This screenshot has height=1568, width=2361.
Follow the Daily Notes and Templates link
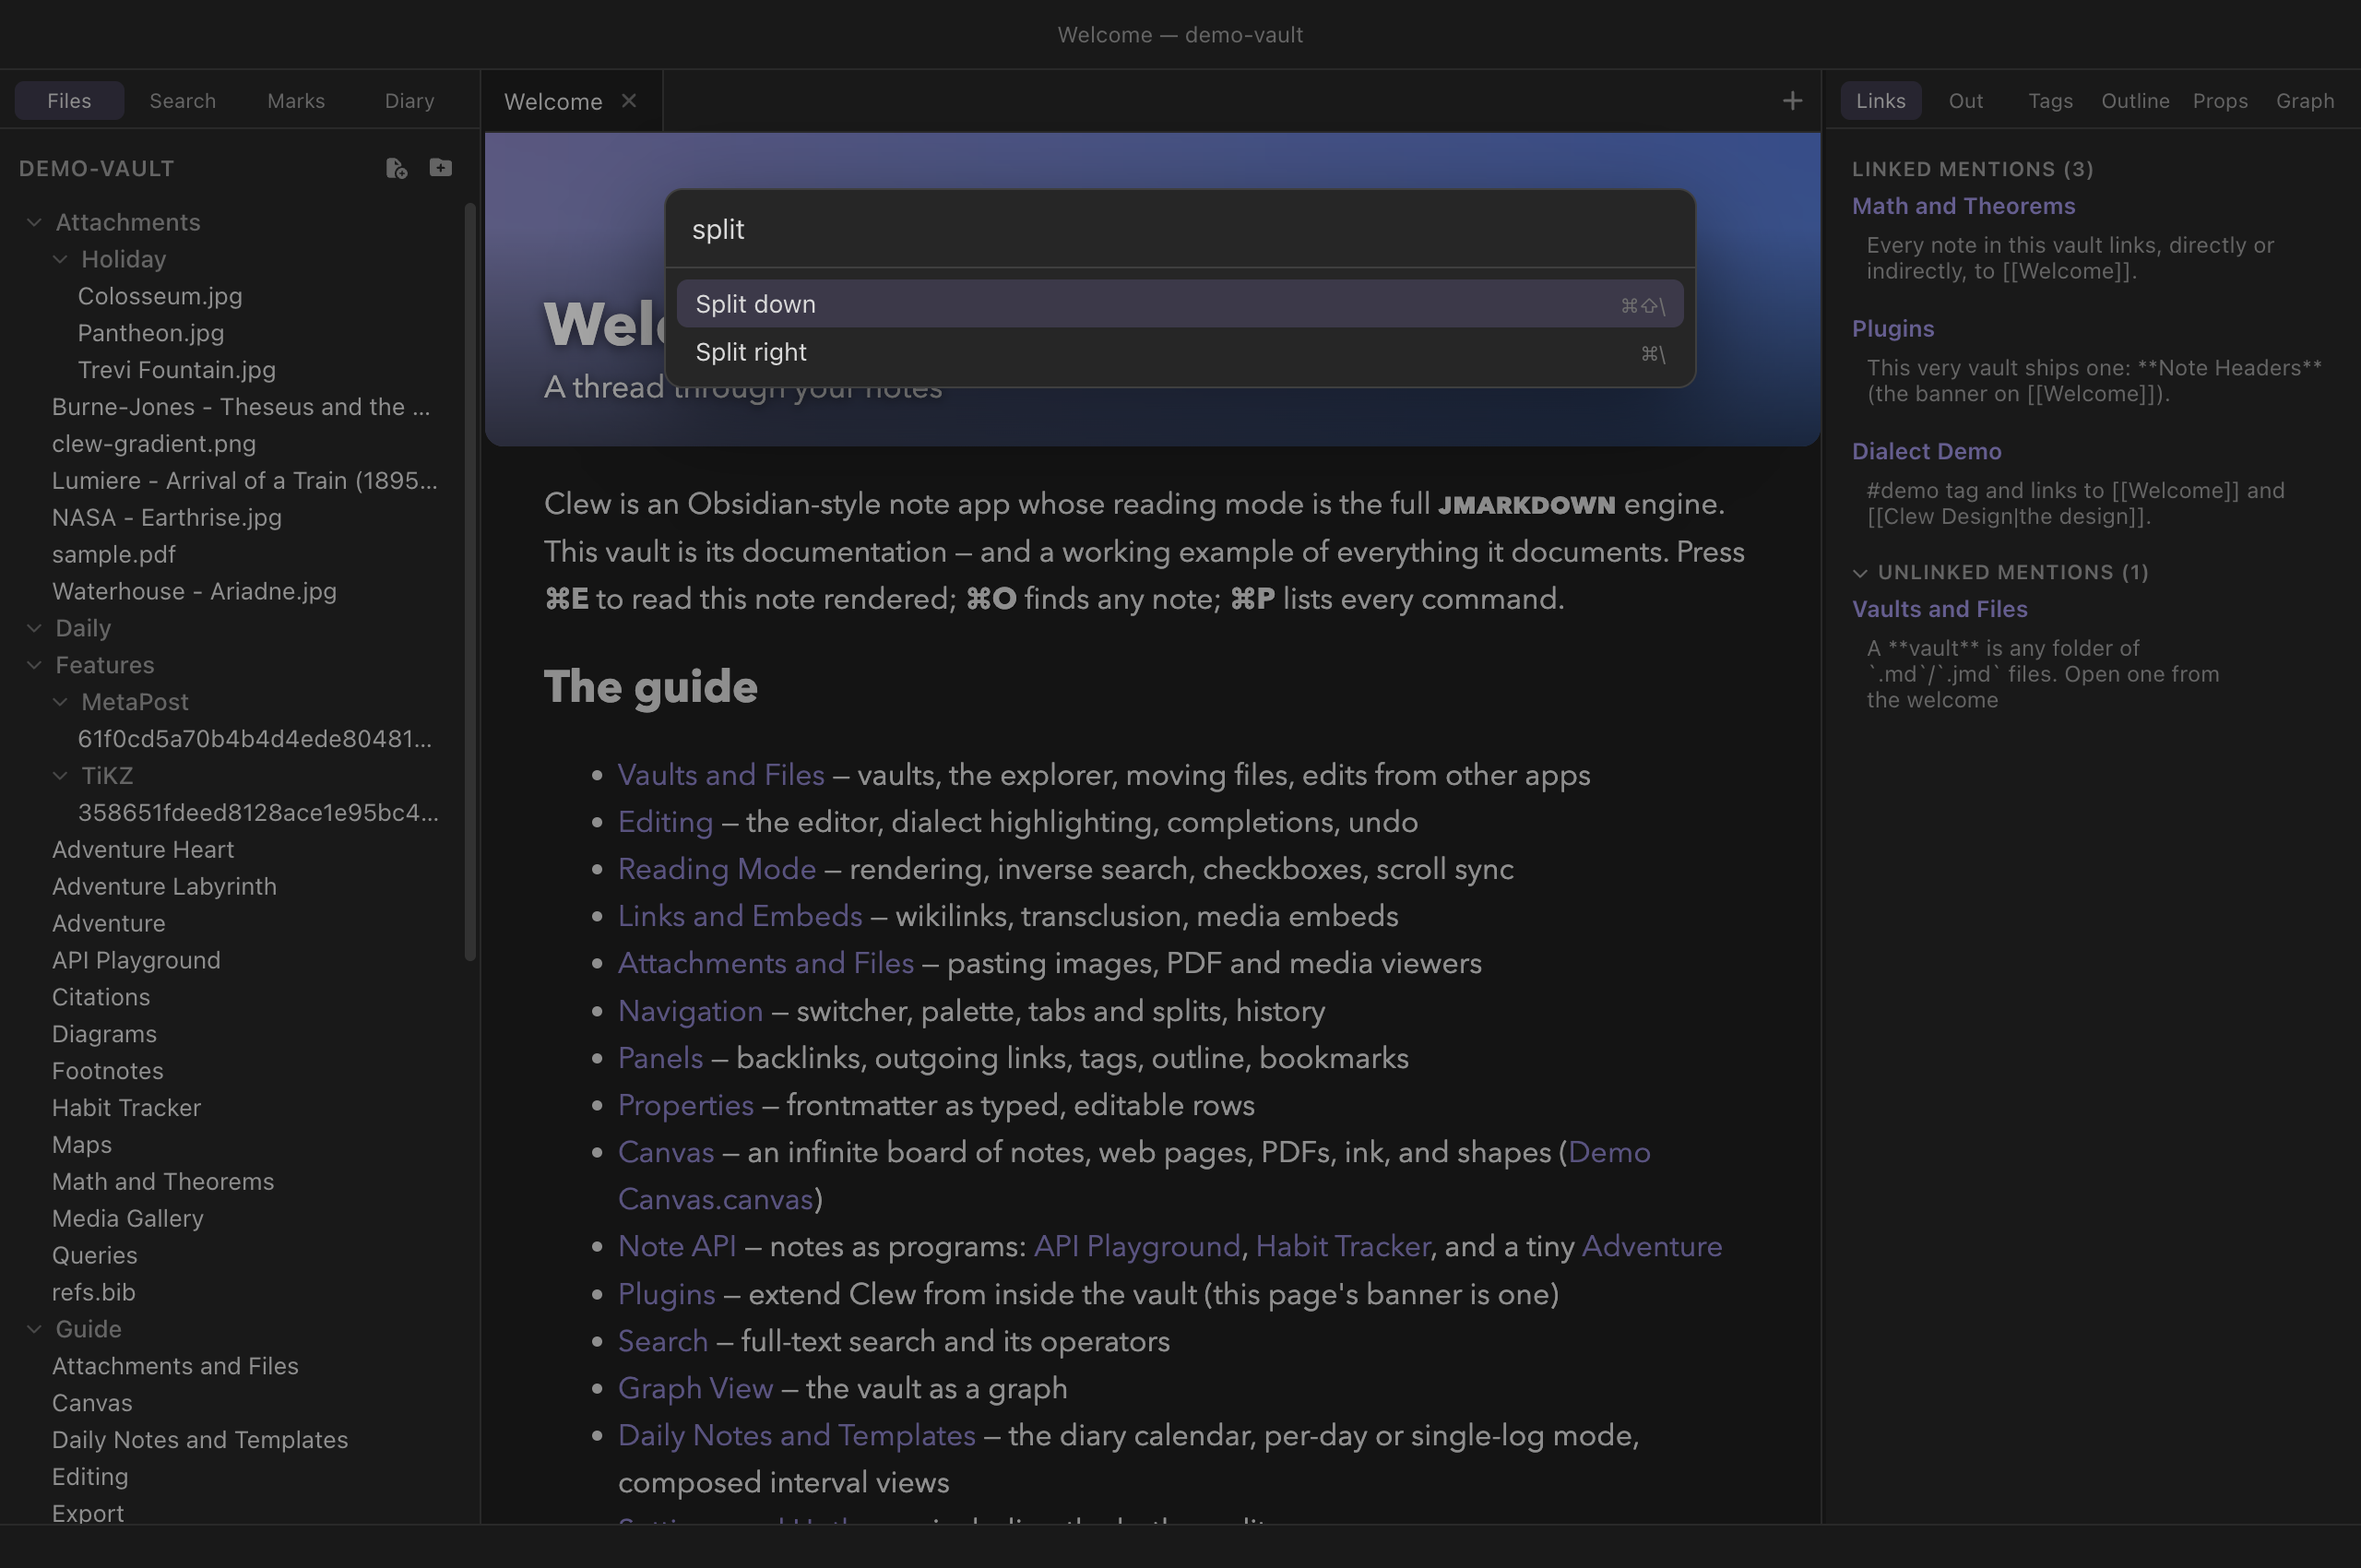[x=797, y=1435]
